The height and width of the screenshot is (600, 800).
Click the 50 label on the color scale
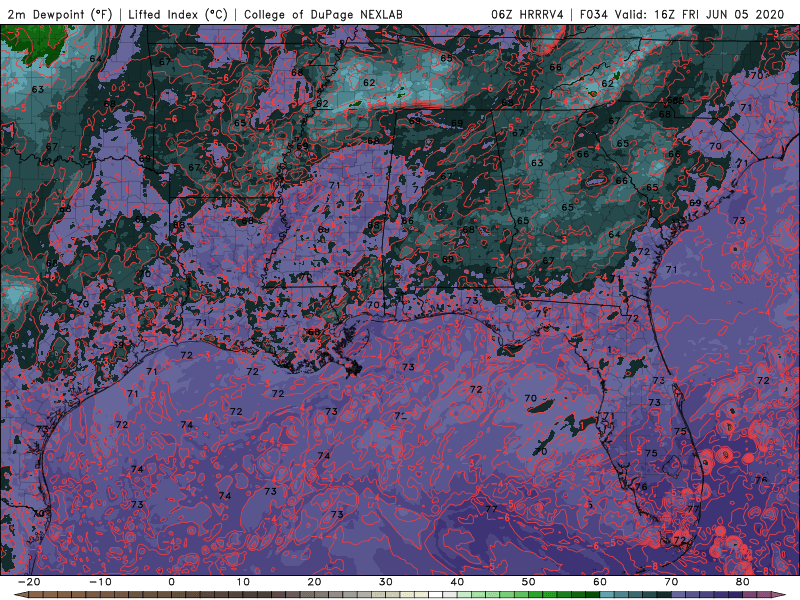(529, 582)
